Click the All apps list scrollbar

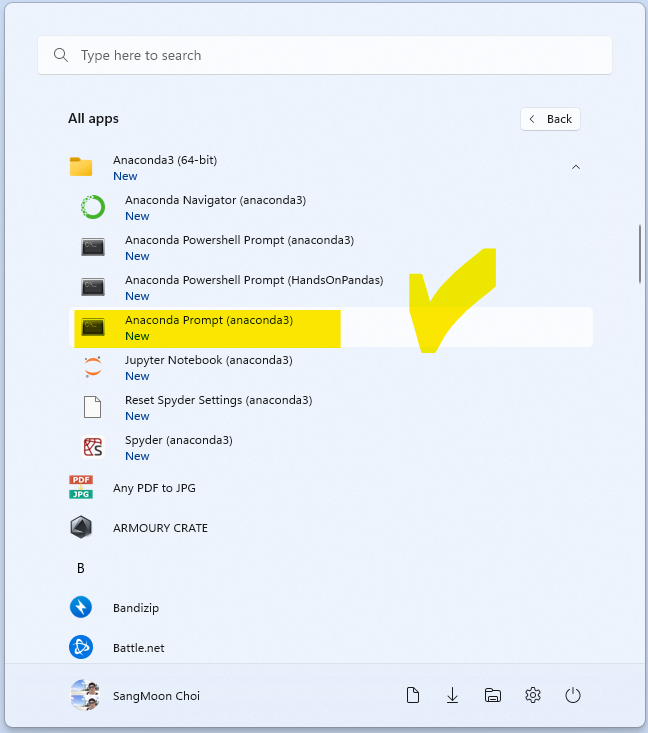(640, 254)
